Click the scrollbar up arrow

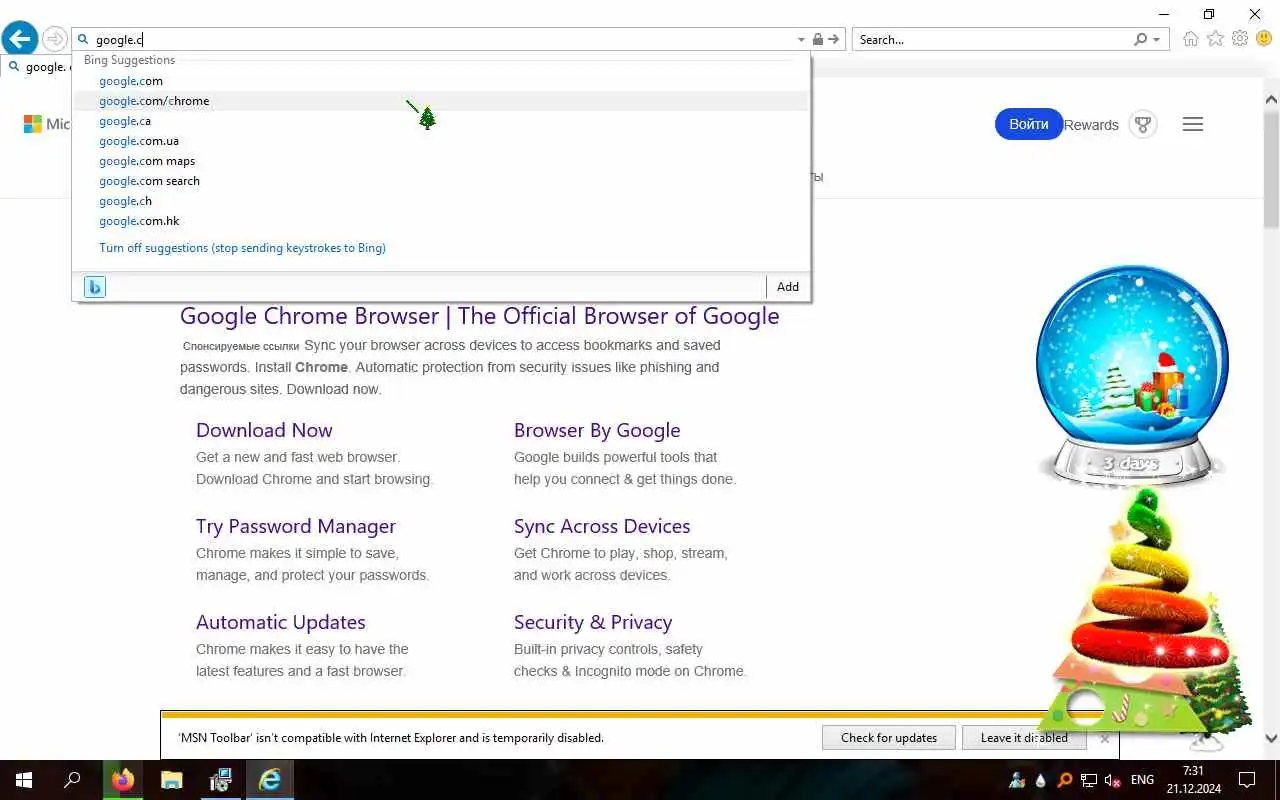(x=1271, y=99)
